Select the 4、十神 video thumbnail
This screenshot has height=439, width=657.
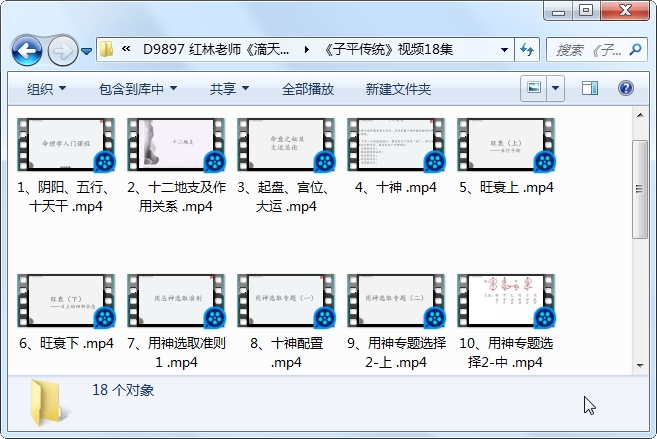pyautogui.click(x=396, y=145)
